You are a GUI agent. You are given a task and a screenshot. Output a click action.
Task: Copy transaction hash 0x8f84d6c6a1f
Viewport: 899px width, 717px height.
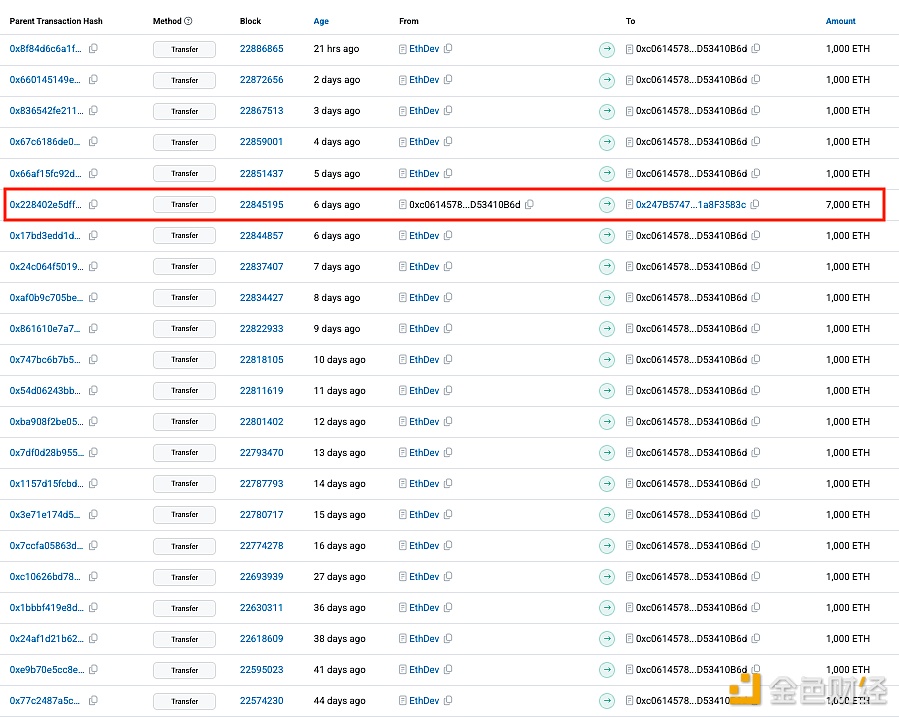(93, 49)
